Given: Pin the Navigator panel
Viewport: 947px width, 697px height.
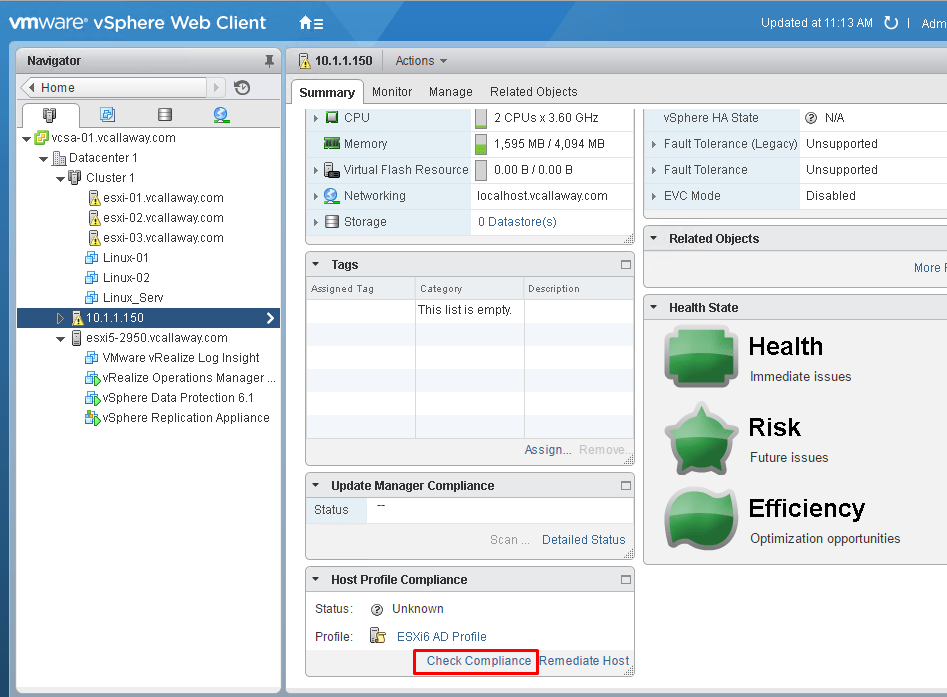Looking at the screenshot, I should coord(269,60).
